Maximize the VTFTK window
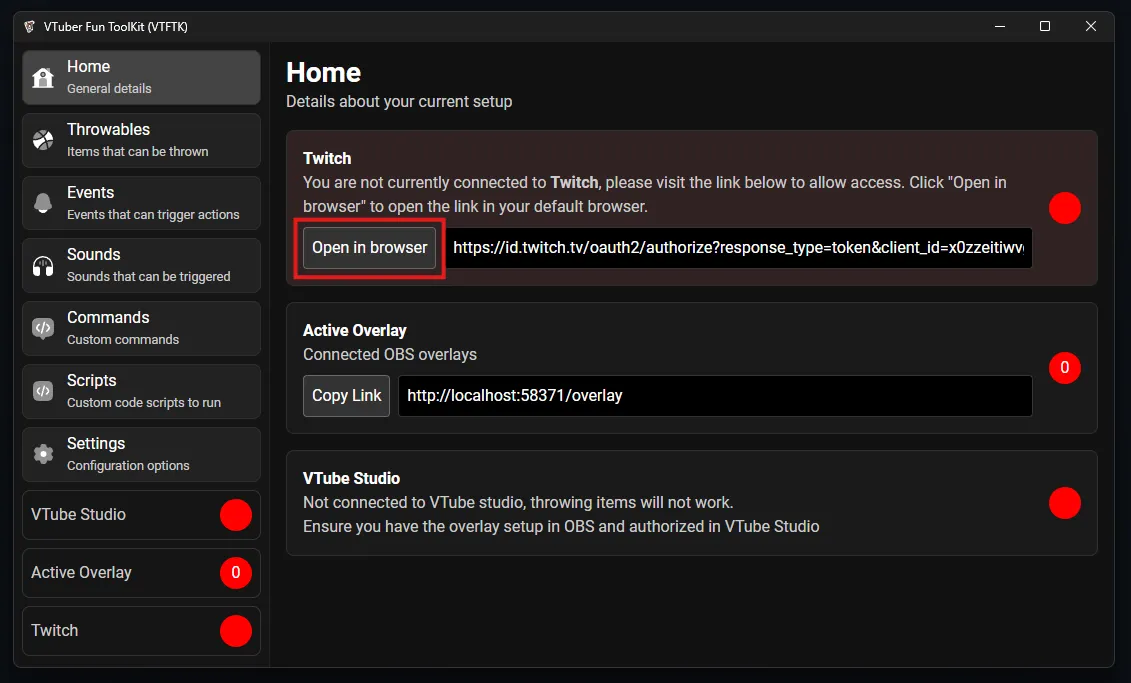1131x683 pixels. click(x=1045, y=27)
